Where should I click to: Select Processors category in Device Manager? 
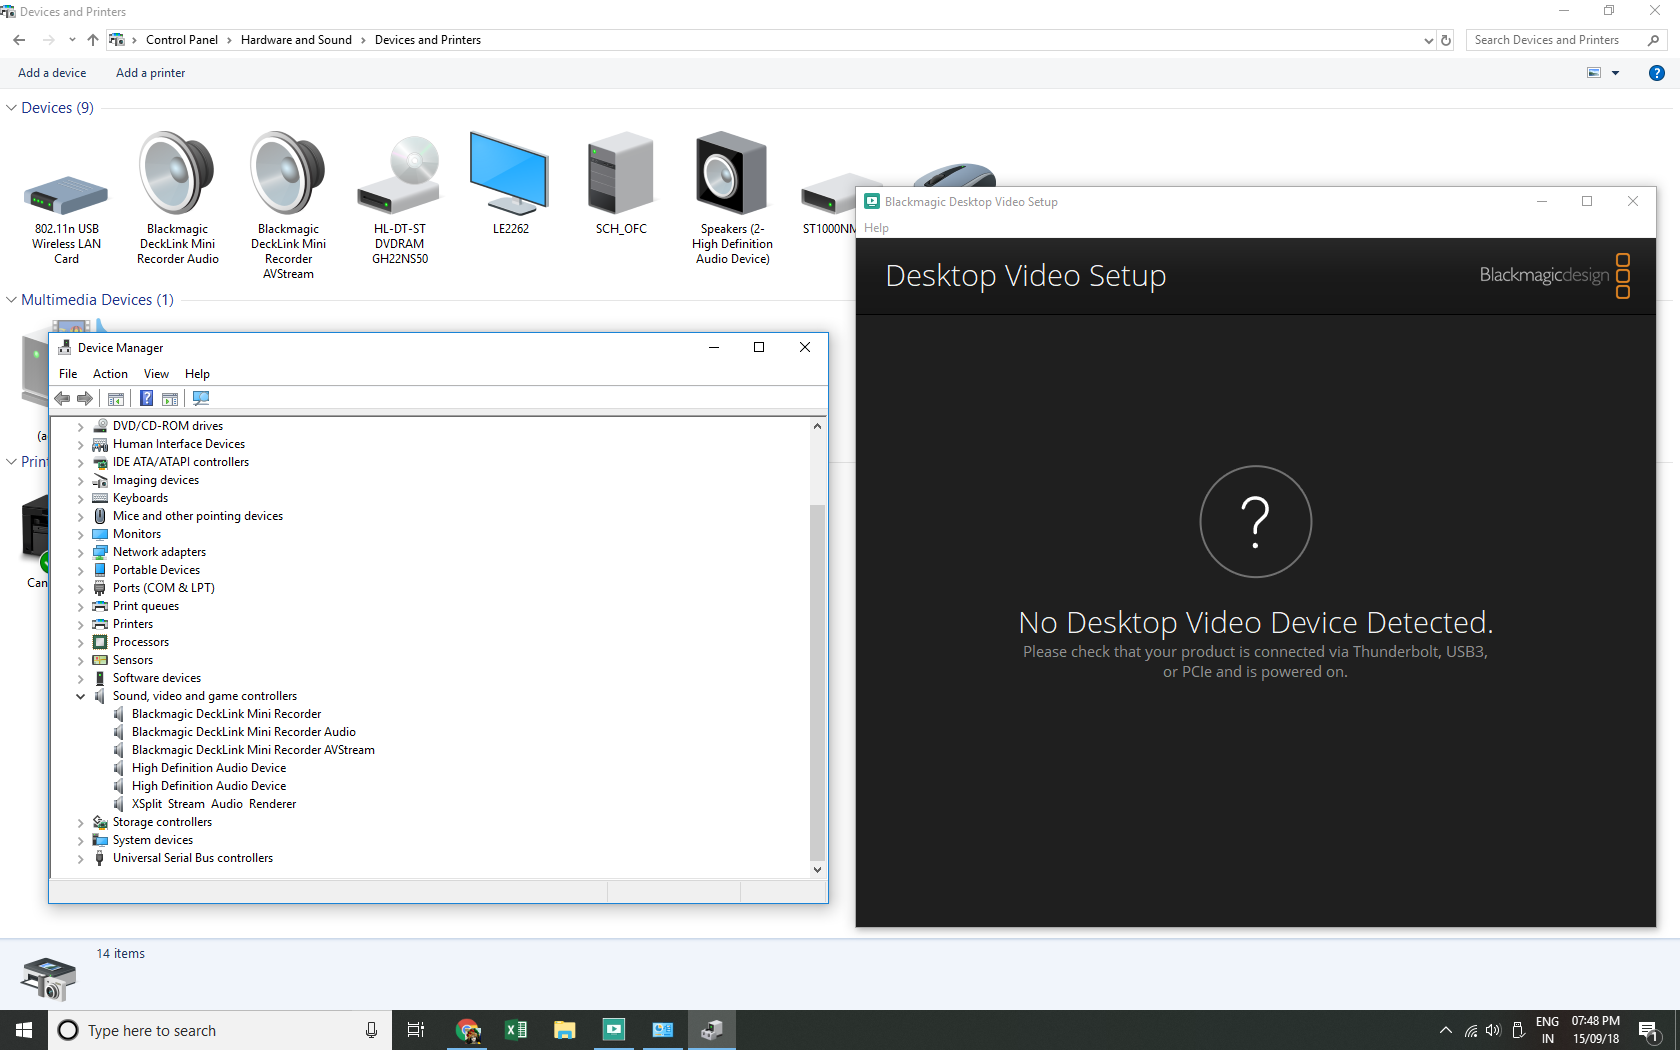tap(140, 642)
